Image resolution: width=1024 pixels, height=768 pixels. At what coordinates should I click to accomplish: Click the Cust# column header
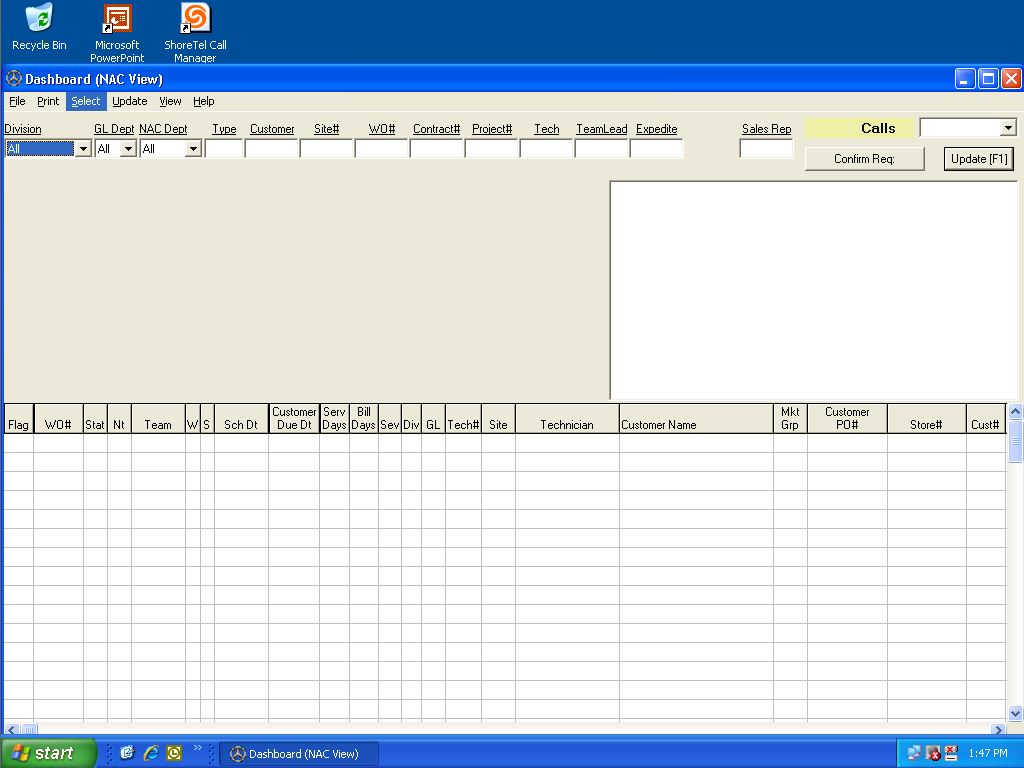pos(985,419)
